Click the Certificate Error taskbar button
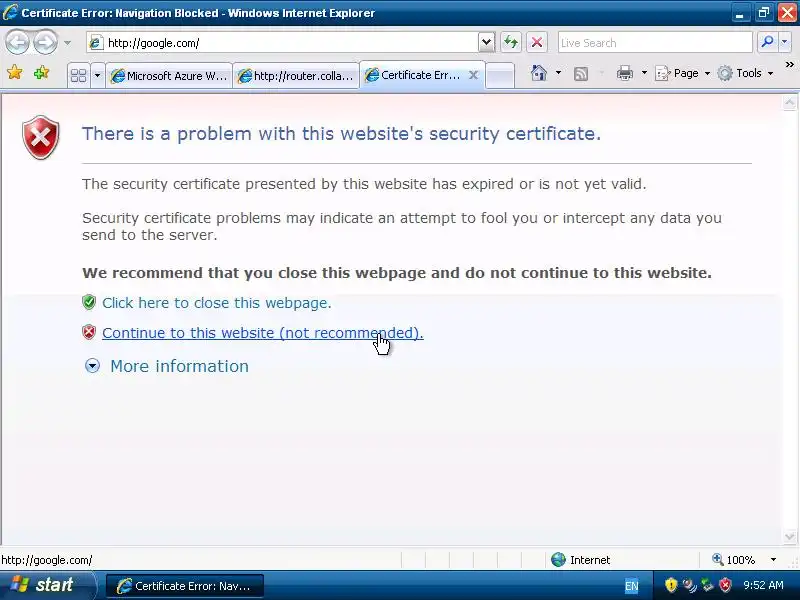The height and width of the screenshot is (600, 800). [185, 586]
